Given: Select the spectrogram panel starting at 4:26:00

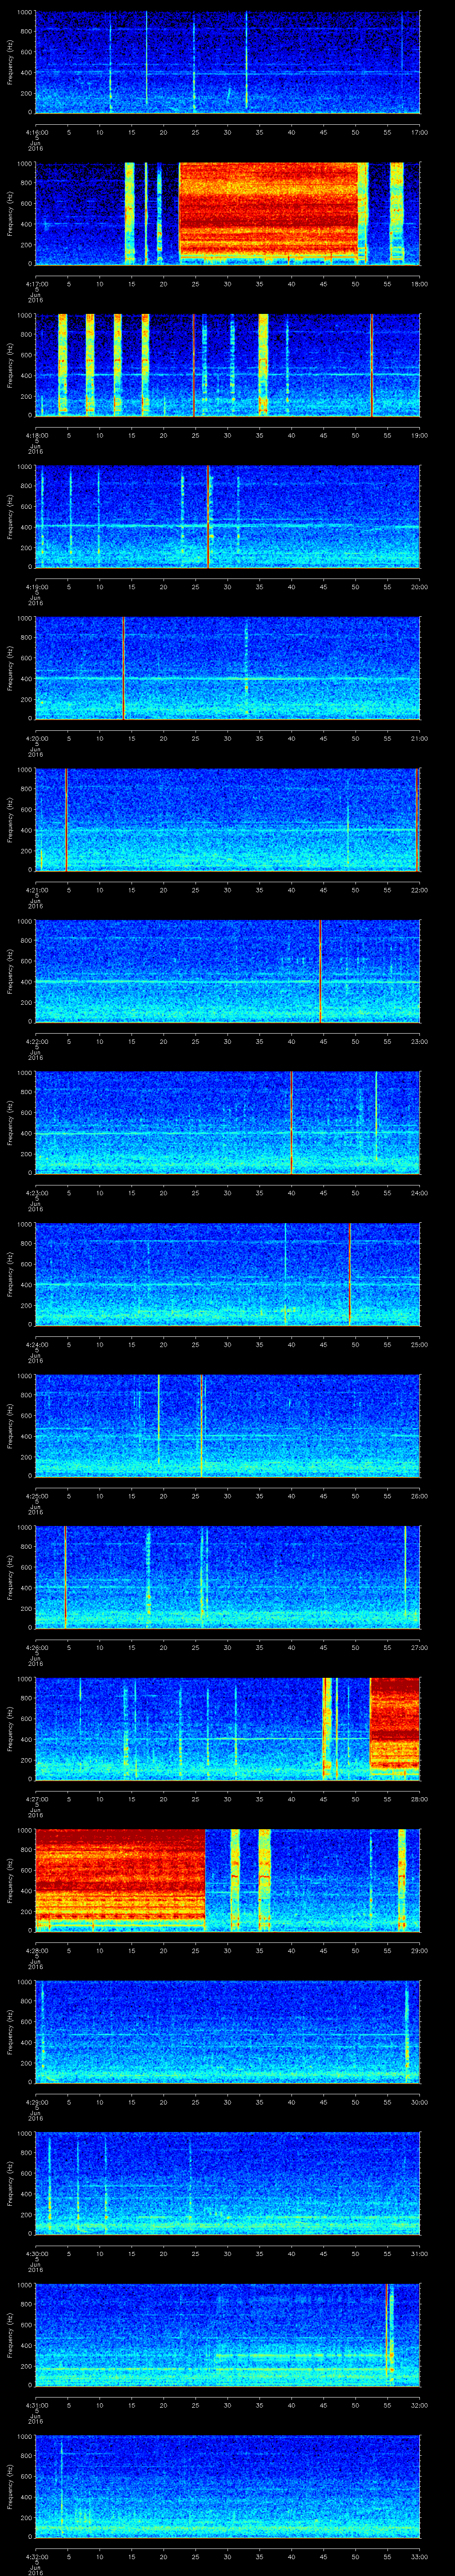Looking at the screenshot, I should (227, 1578).
